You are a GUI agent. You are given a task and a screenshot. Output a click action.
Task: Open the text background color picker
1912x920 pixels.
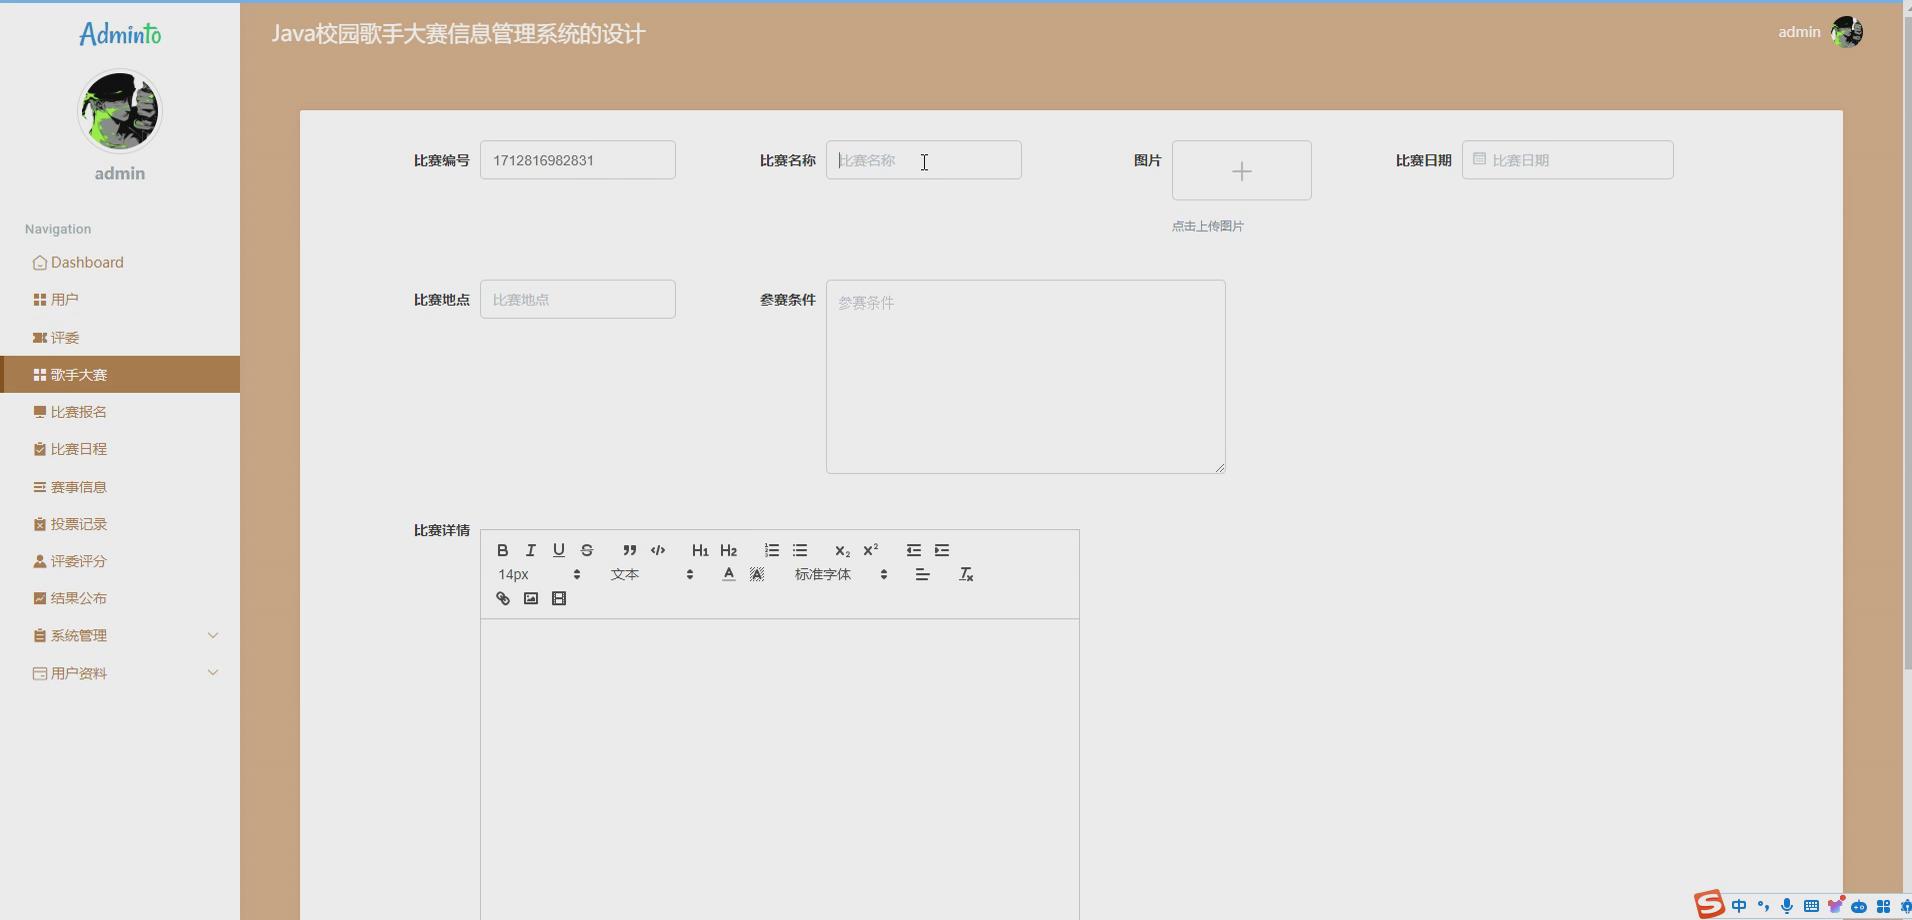pyautogui.click(x=757, y=574)
